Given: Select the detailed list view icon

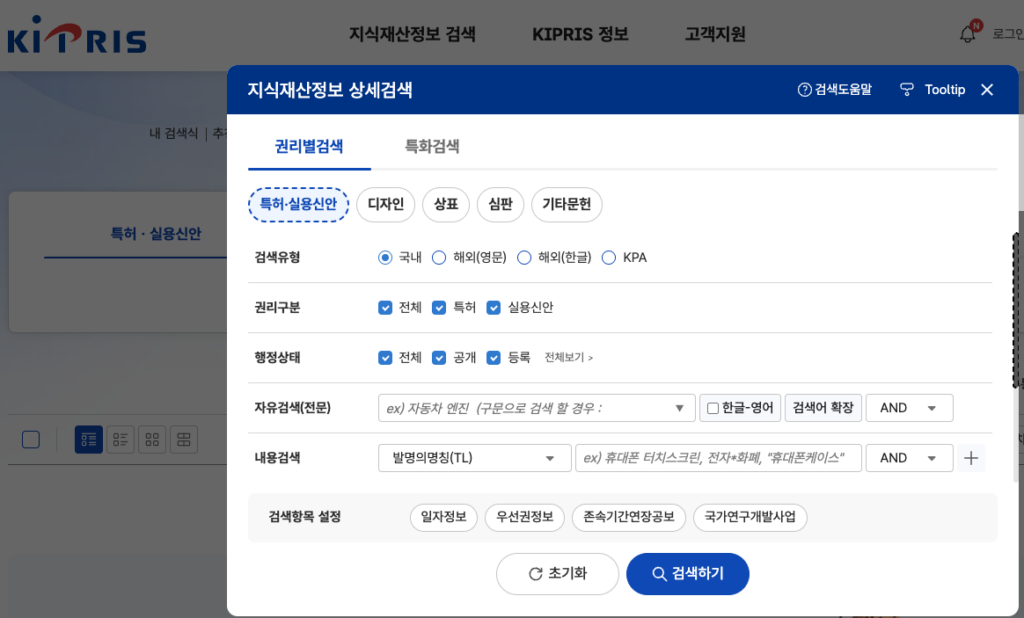Looking at the screenshot, I should 89,440.
